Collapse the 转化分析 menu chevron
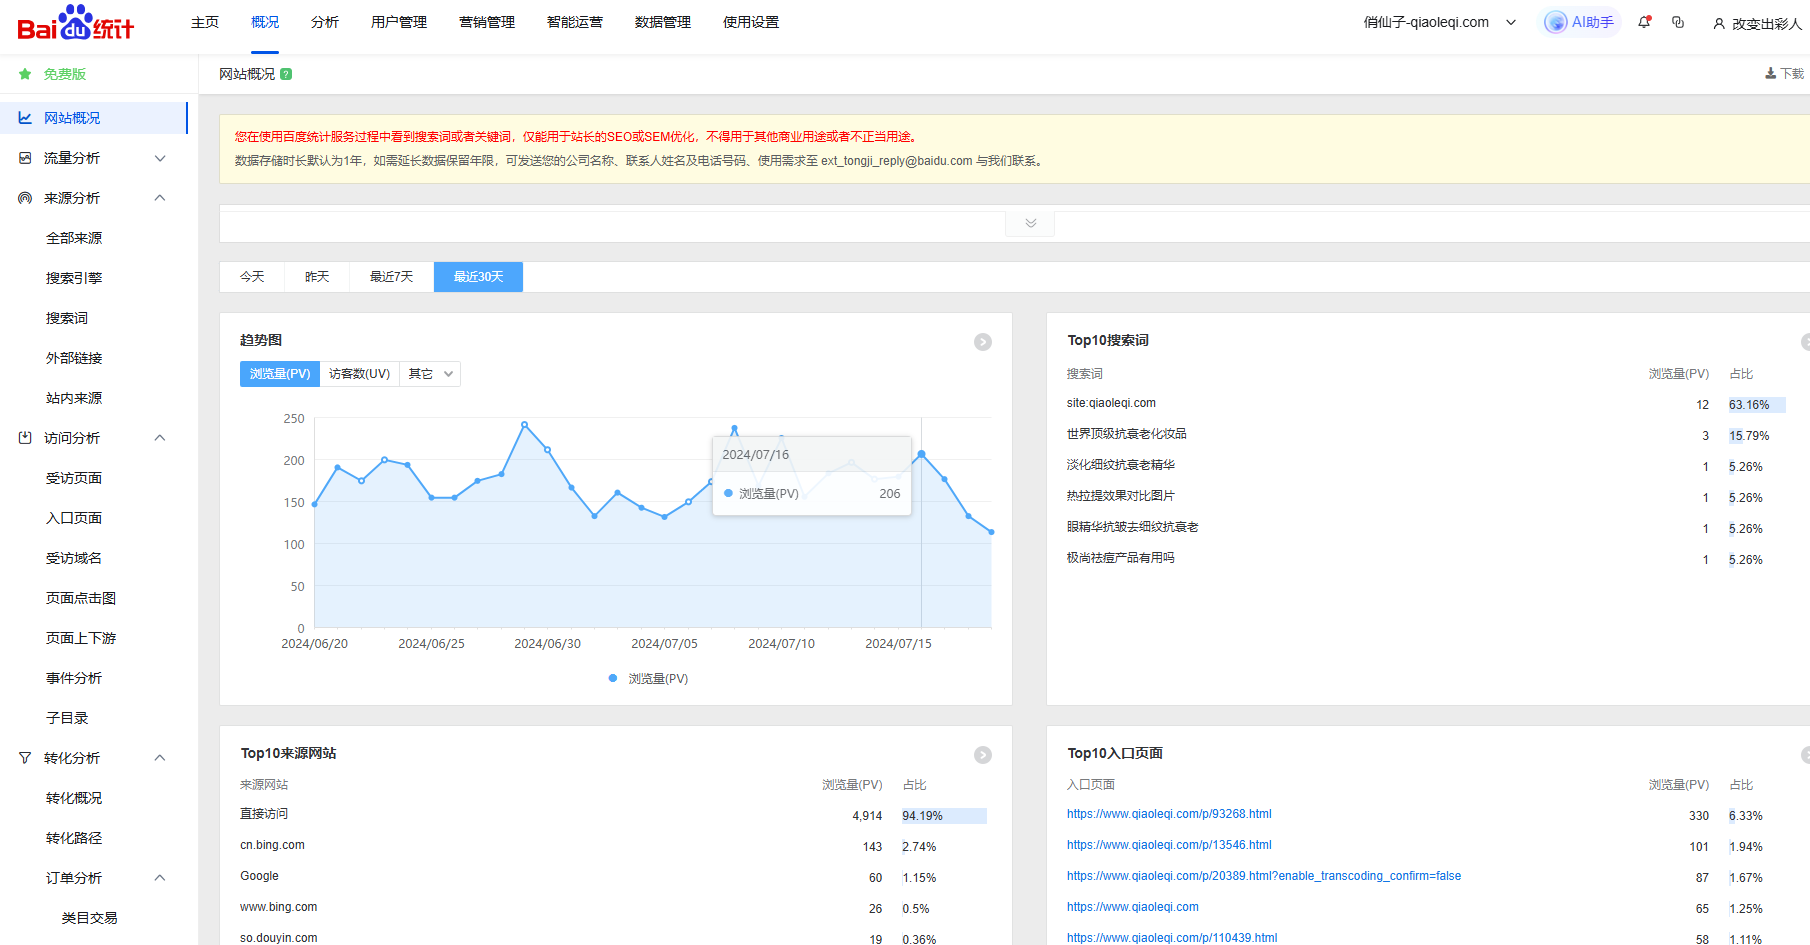This screenshot has width=1810, height=945. pyautogui.click(x=160, y=758)
